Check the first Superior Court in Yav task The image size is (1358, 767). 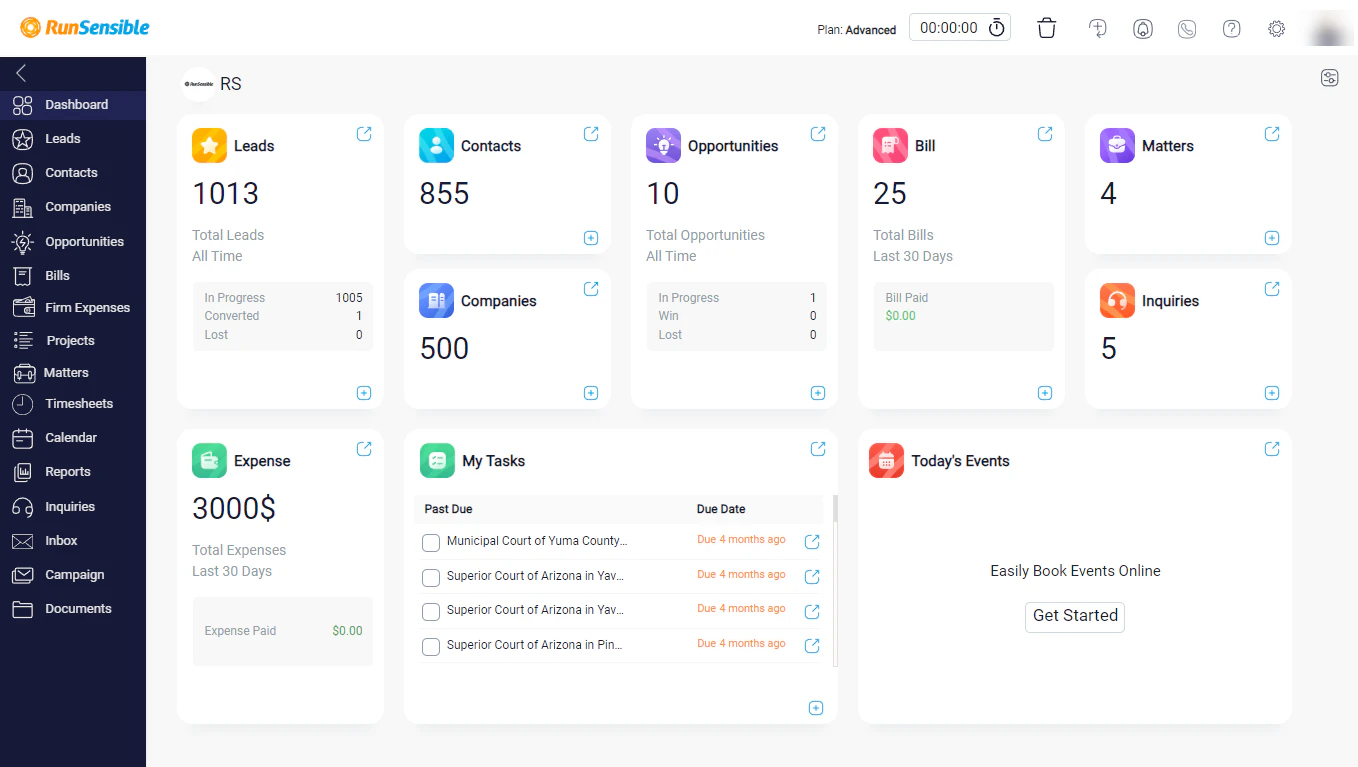[x=430, y=577]
